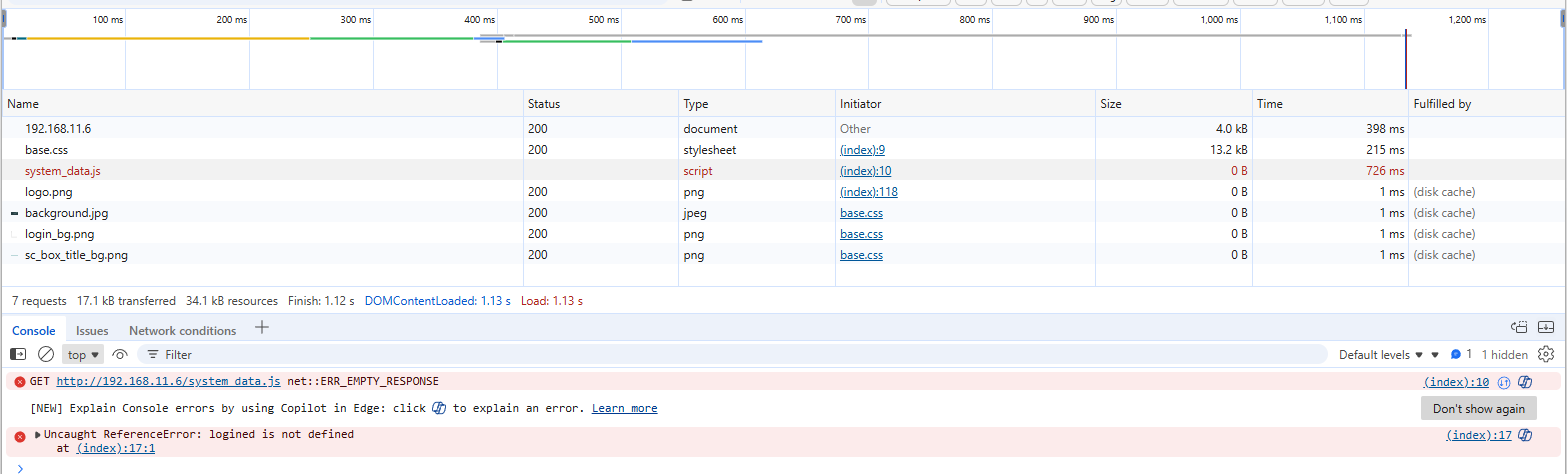Click the blue issues counter icon

pos(1456,354)
